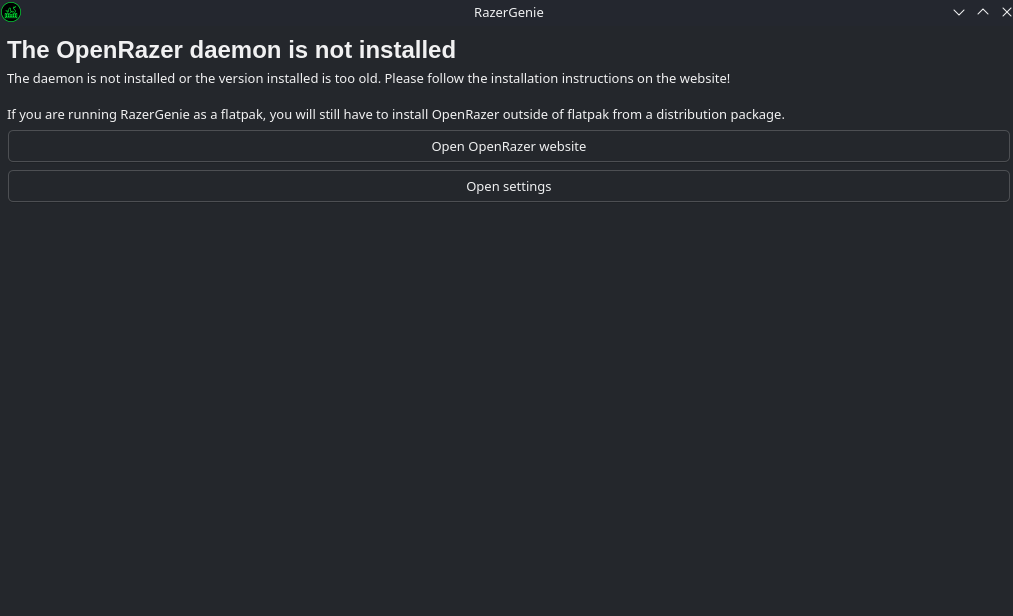Open settings from the error page

point(508,186)
